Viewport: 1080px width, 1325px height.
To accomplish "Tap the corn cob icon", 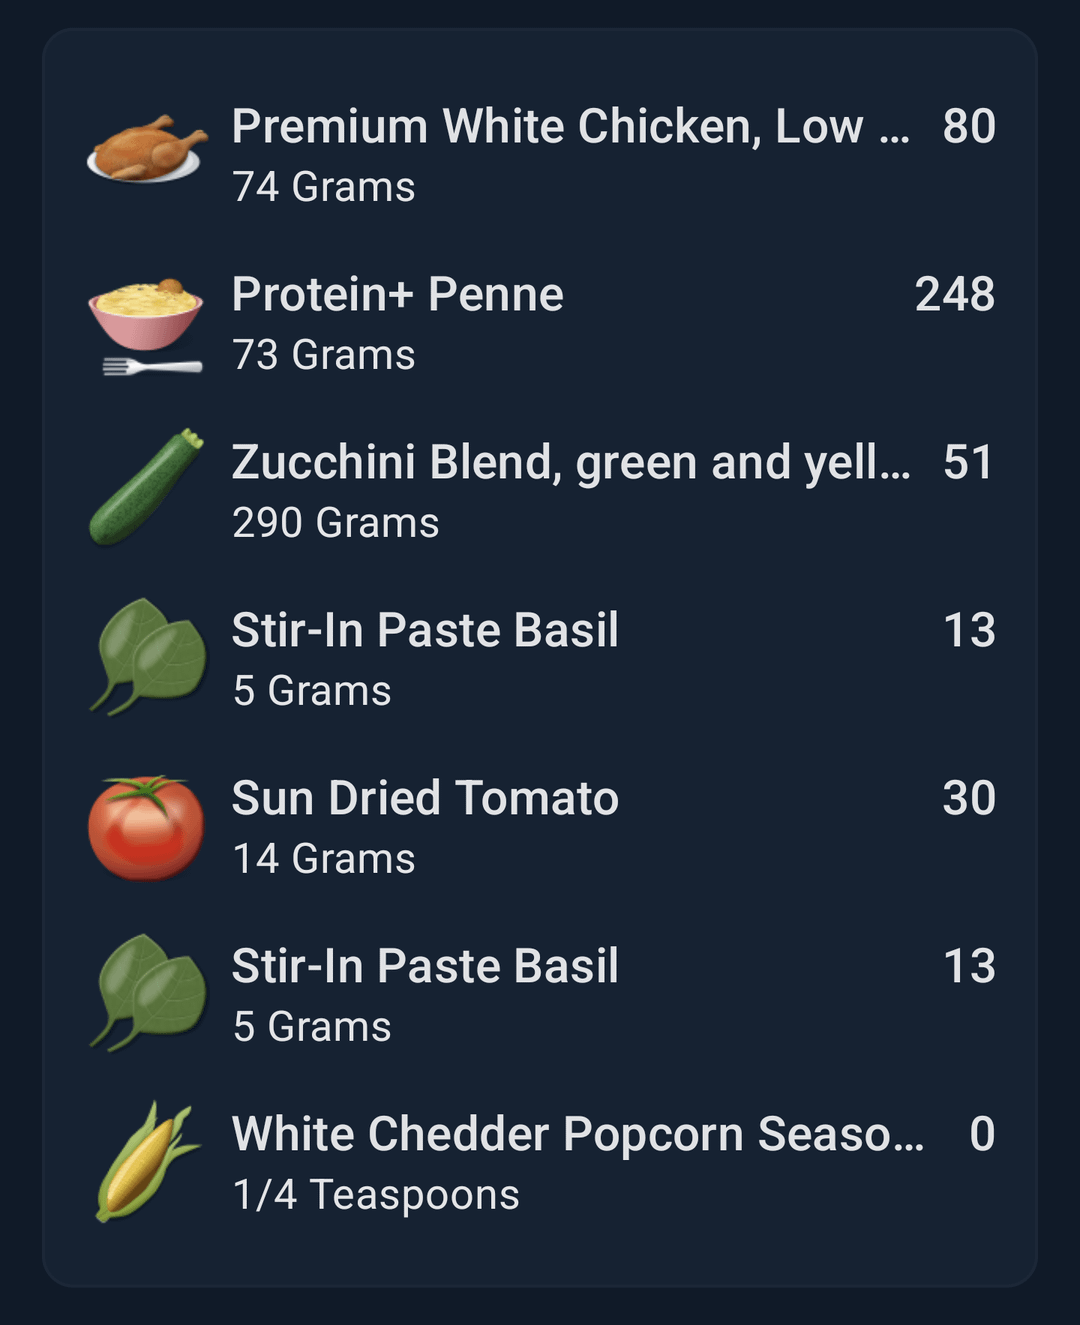I will [x=146, y=1161].
